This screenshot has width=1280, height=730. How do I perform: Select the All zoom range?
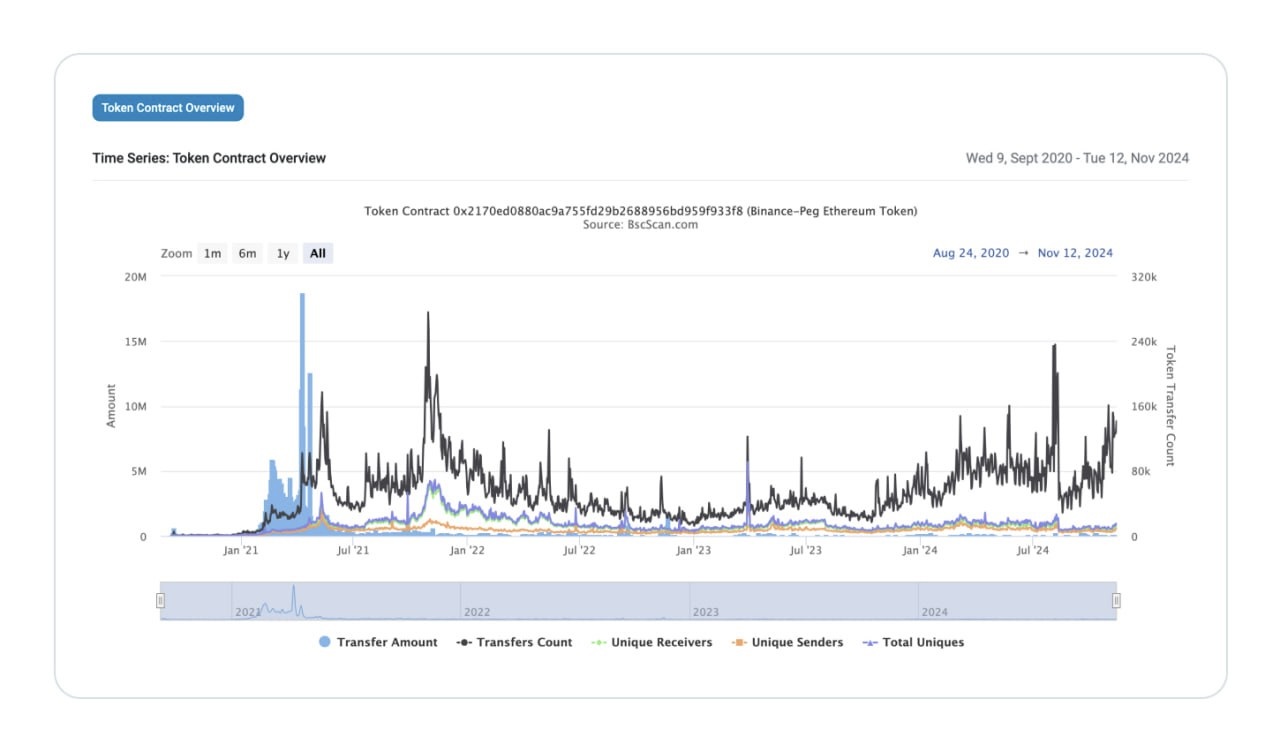pos(318,253)
